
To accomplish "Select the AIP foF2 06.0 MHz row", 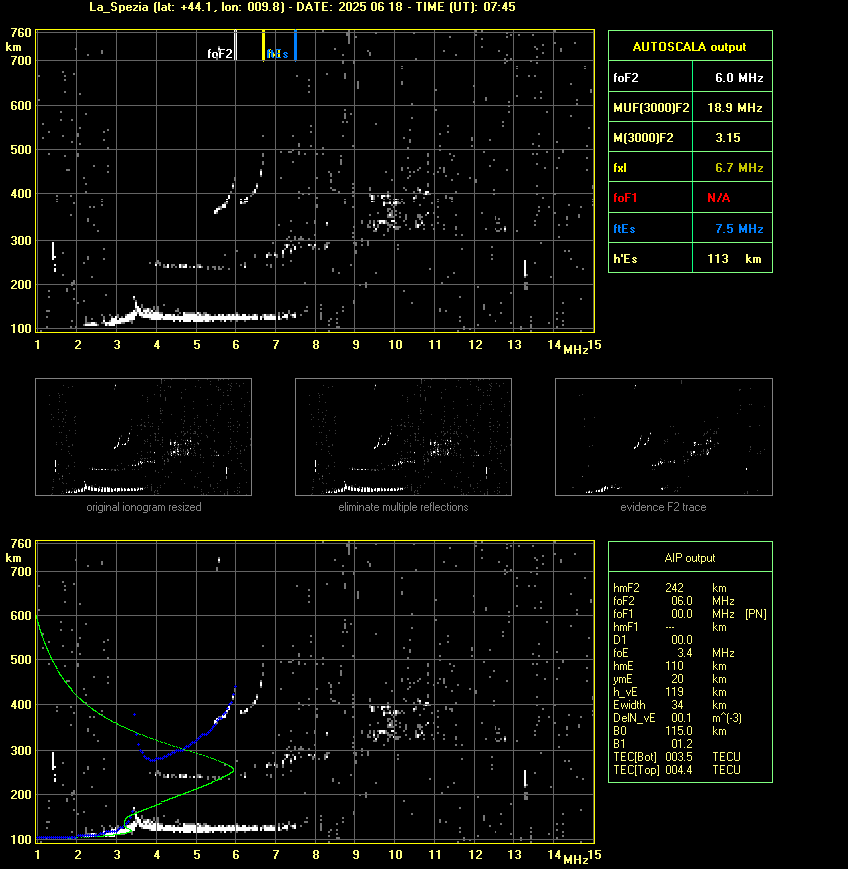I will [x=674, y=601].
